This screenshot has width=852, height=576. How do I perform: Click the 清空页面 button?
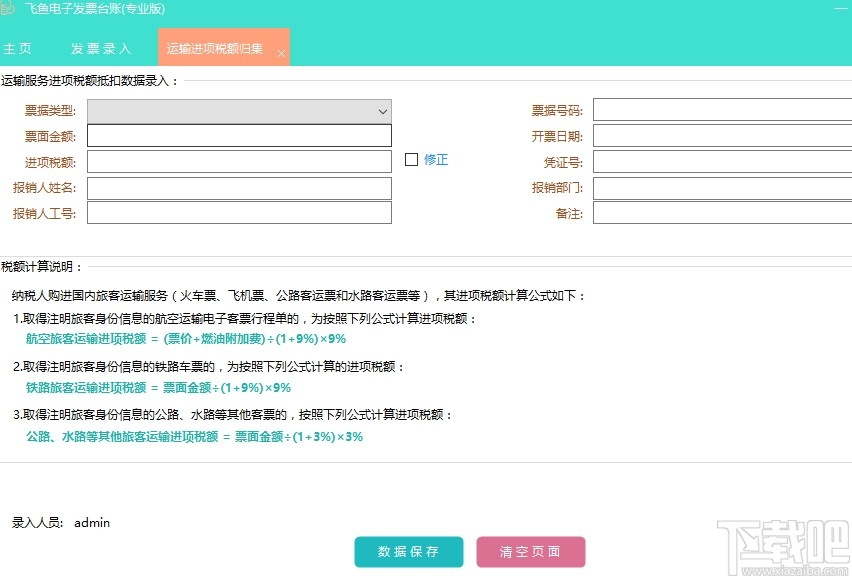pos(531,551)
